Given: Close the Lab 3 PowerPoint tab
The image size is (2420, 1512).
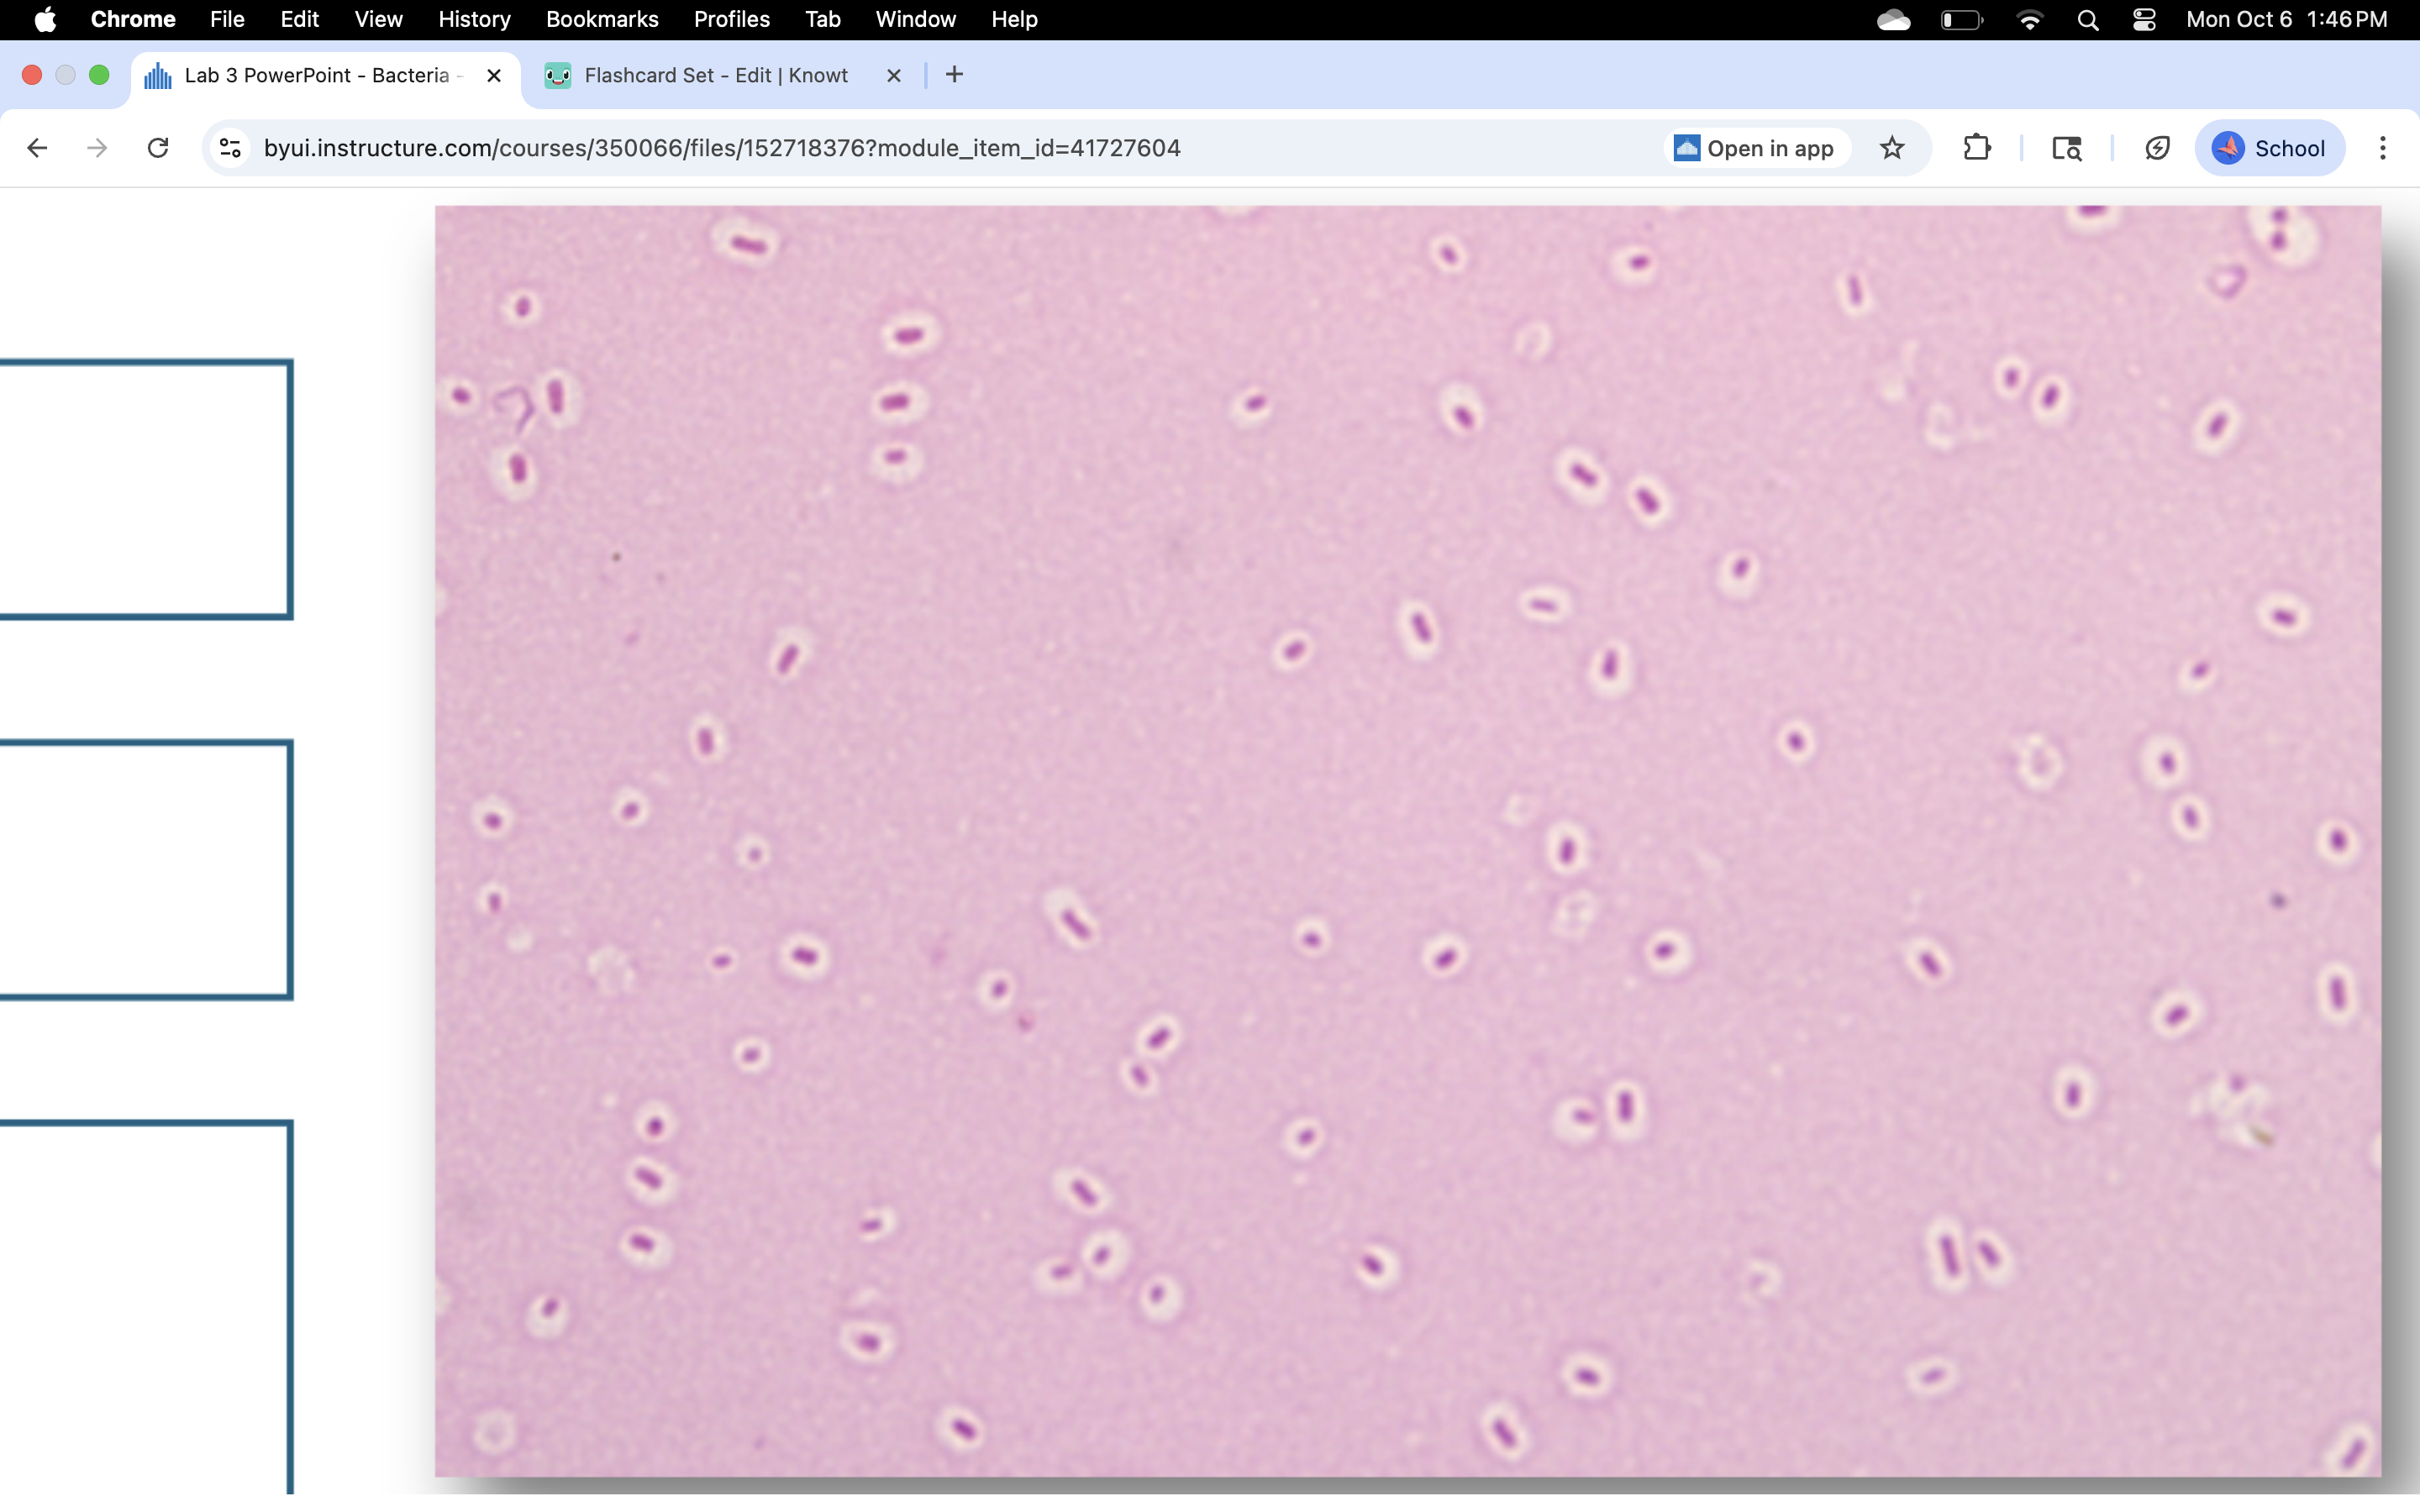Looking at the screenshot, I should point(494,75).
